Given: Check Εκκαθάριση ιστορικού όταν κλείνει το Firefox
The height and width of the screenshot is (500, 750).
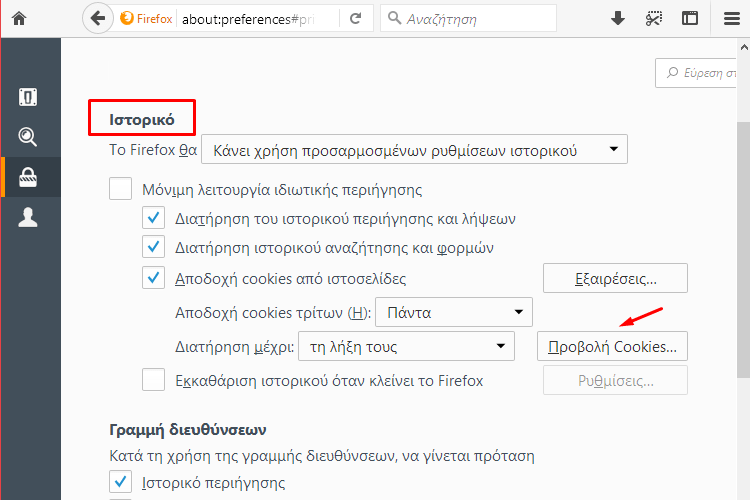Looking at the screenshot, I should (x=153, y=380).
